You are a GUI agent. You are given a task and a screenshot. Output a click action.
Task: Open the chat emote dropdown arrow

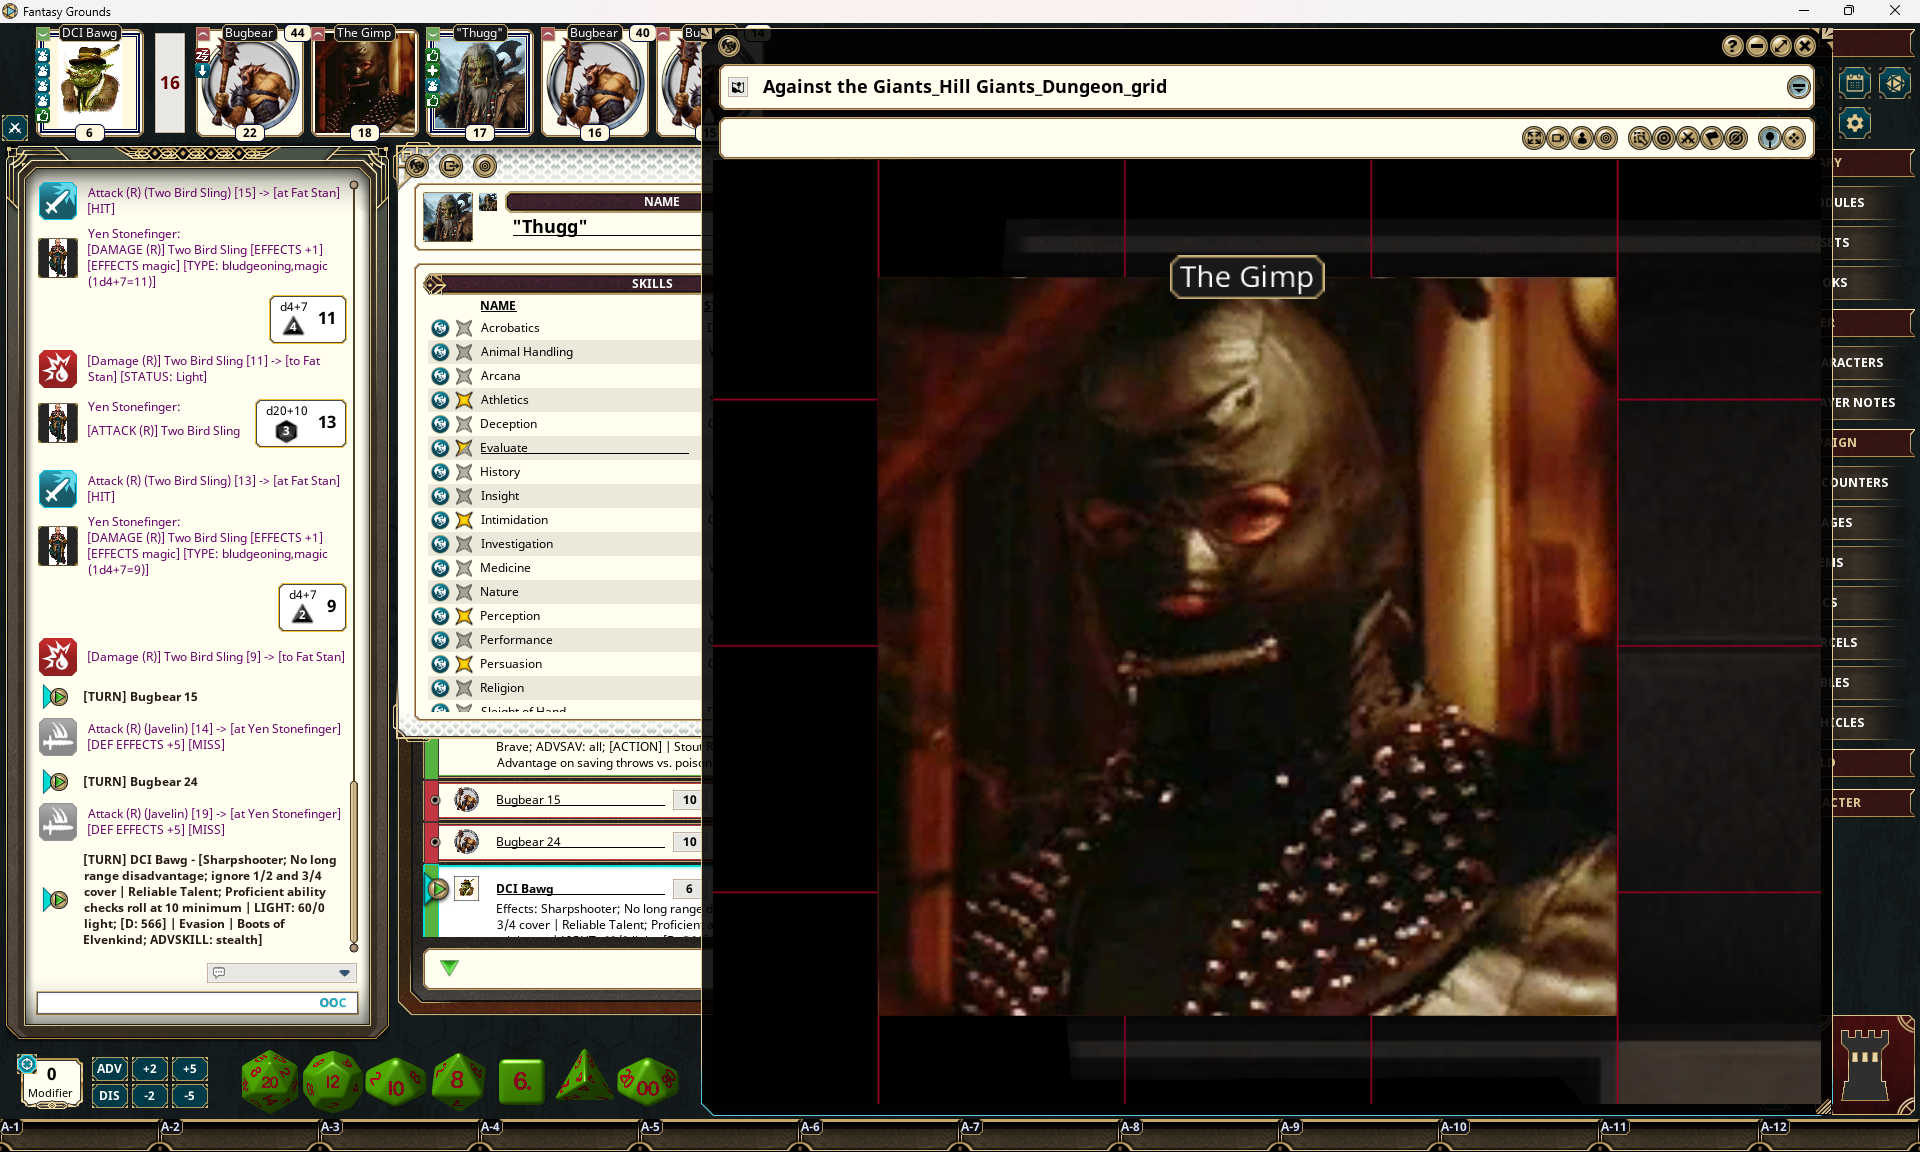[x=345, y=973]
